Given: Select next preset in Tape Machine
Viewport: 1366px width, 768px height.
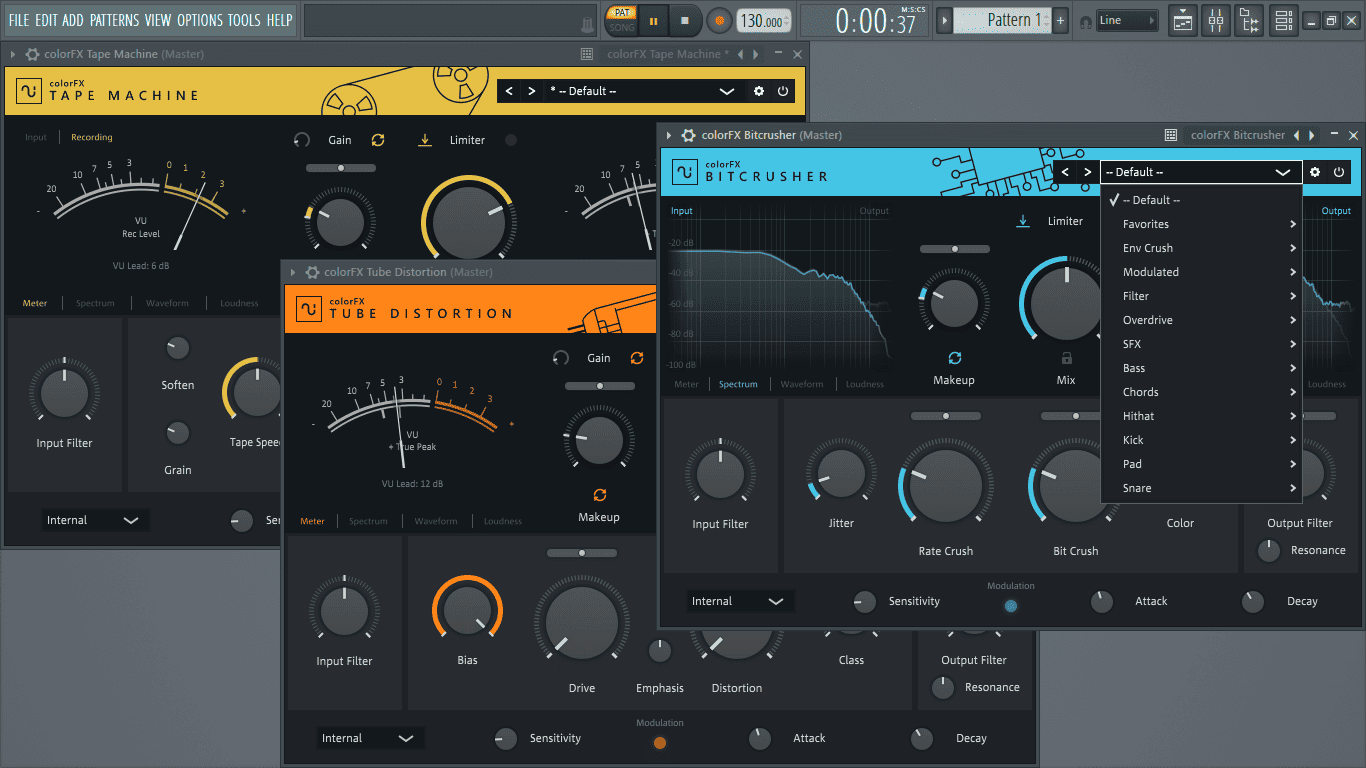Looking at the screenshot, I should pos(532,91).
